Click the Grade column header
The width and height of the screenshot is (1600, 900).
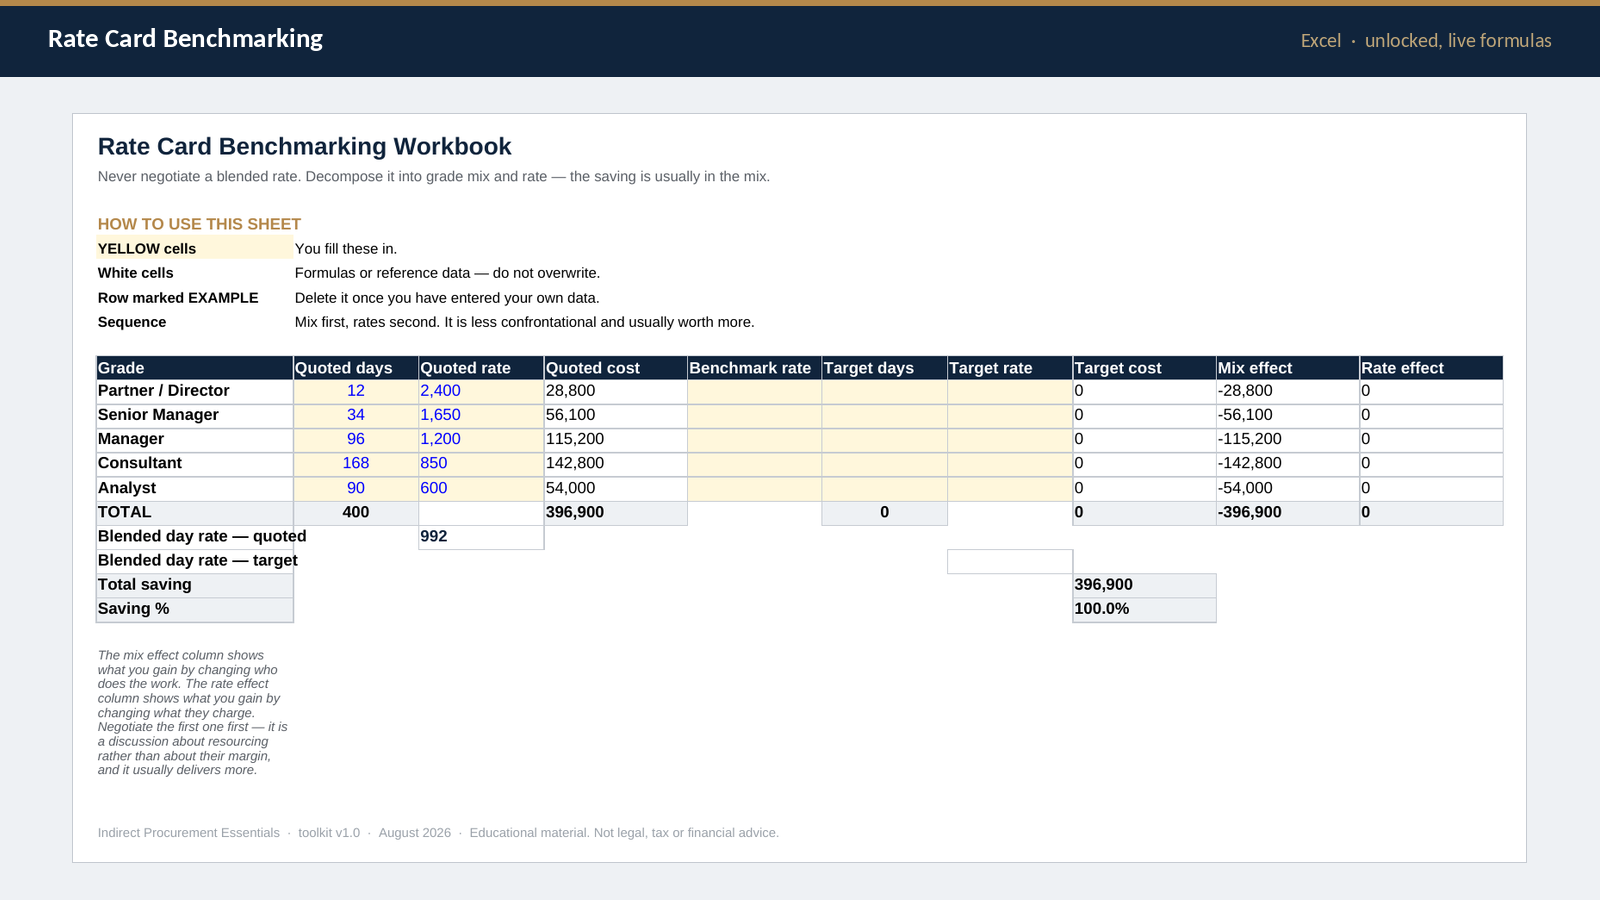pos(194,368)
